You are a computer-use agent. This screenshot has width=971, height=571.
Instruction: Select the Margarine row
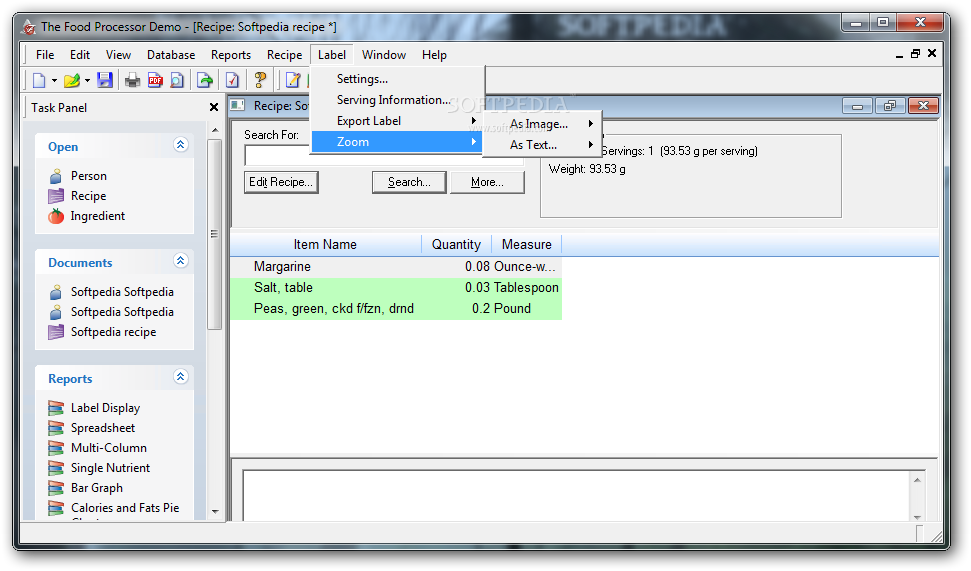(396, 267)
